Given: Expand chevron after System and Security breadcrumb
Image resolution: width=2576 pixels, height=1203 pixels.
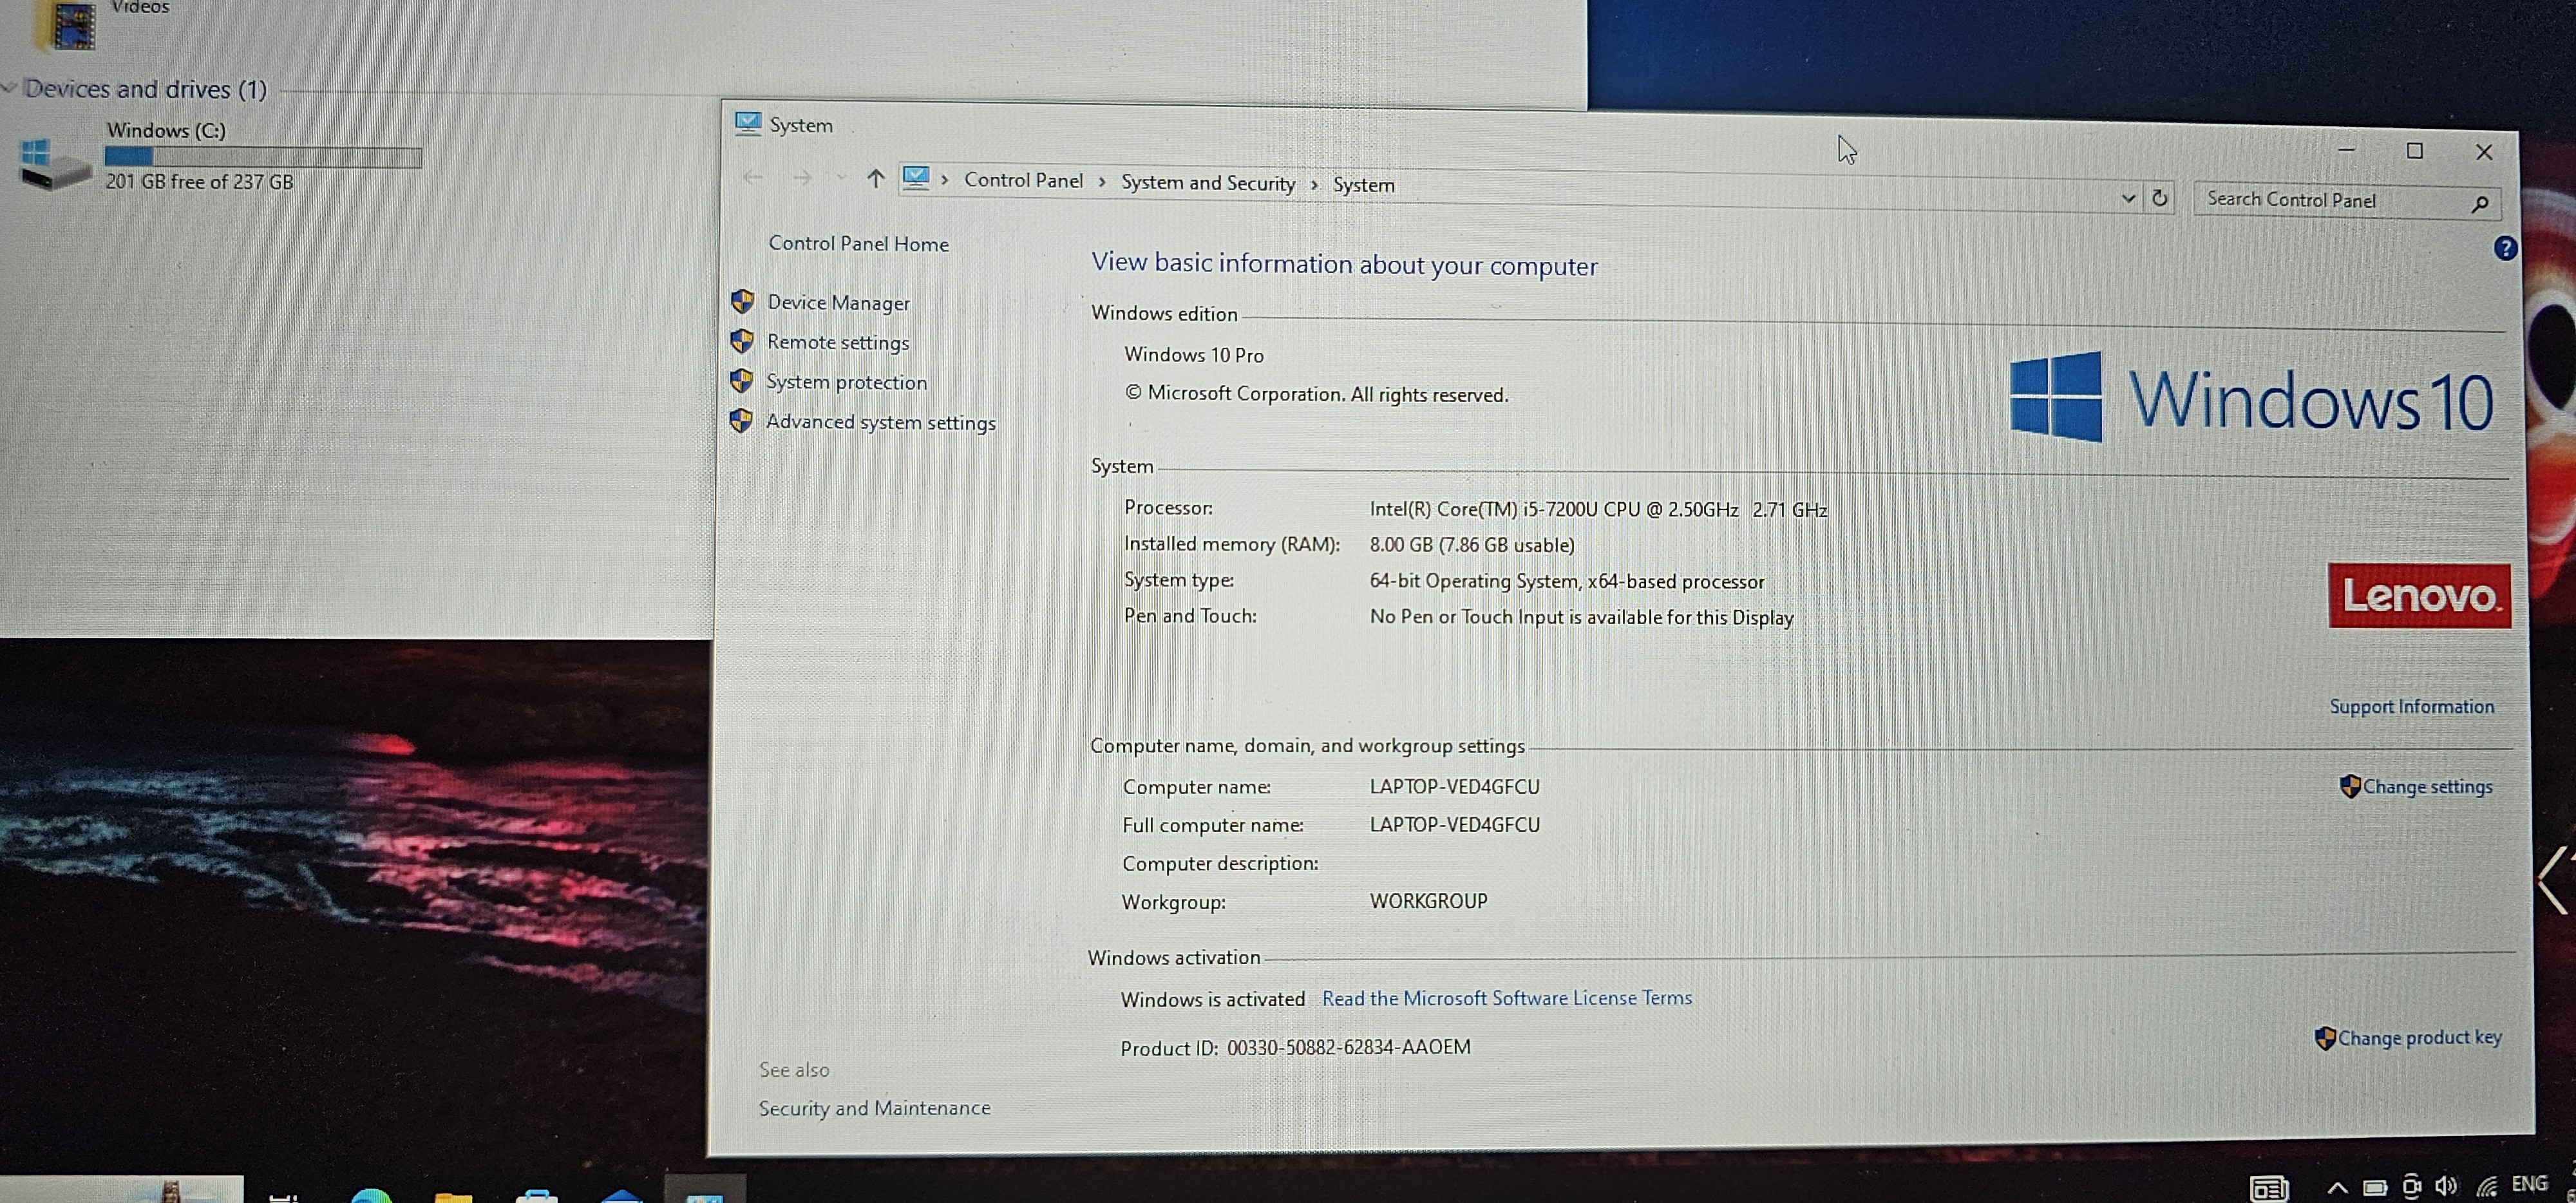Looking at the screenshot, I should pos(1314,185).
